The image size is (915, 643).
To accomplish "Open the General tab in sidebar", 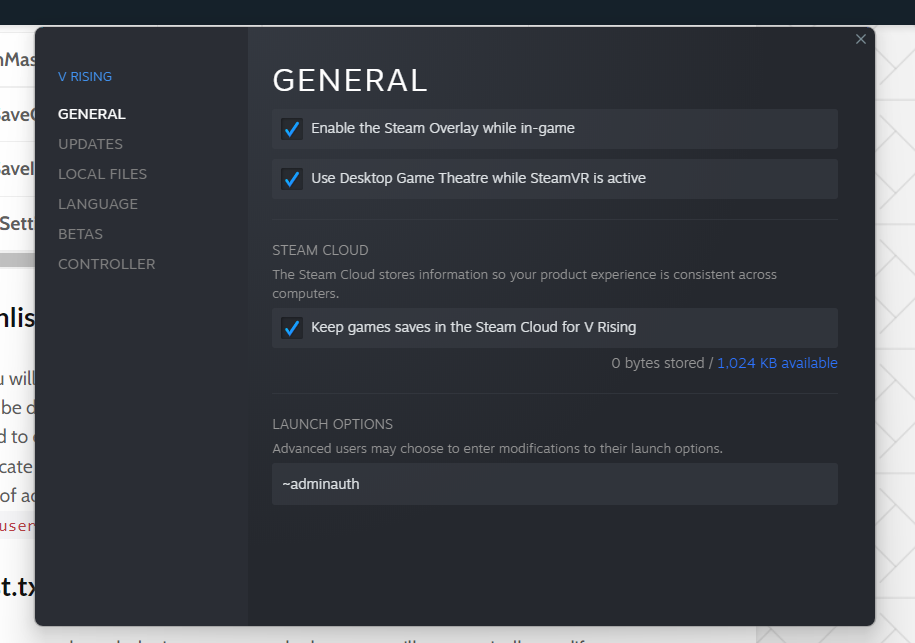I will (92, 114).
